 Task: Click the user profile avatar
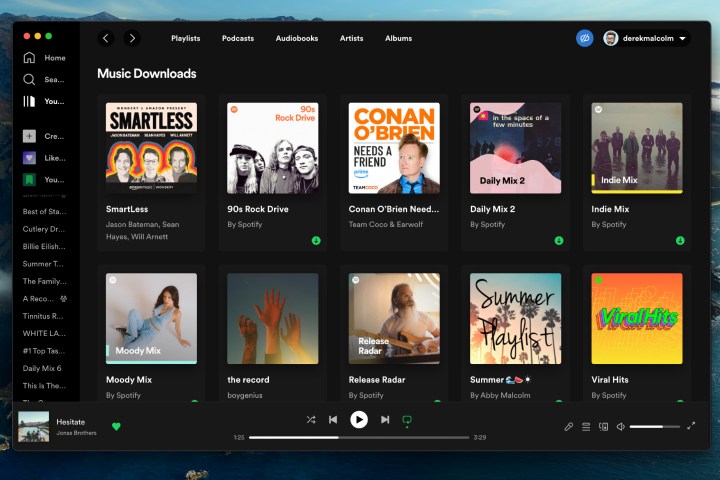click(x=611, y=38)
